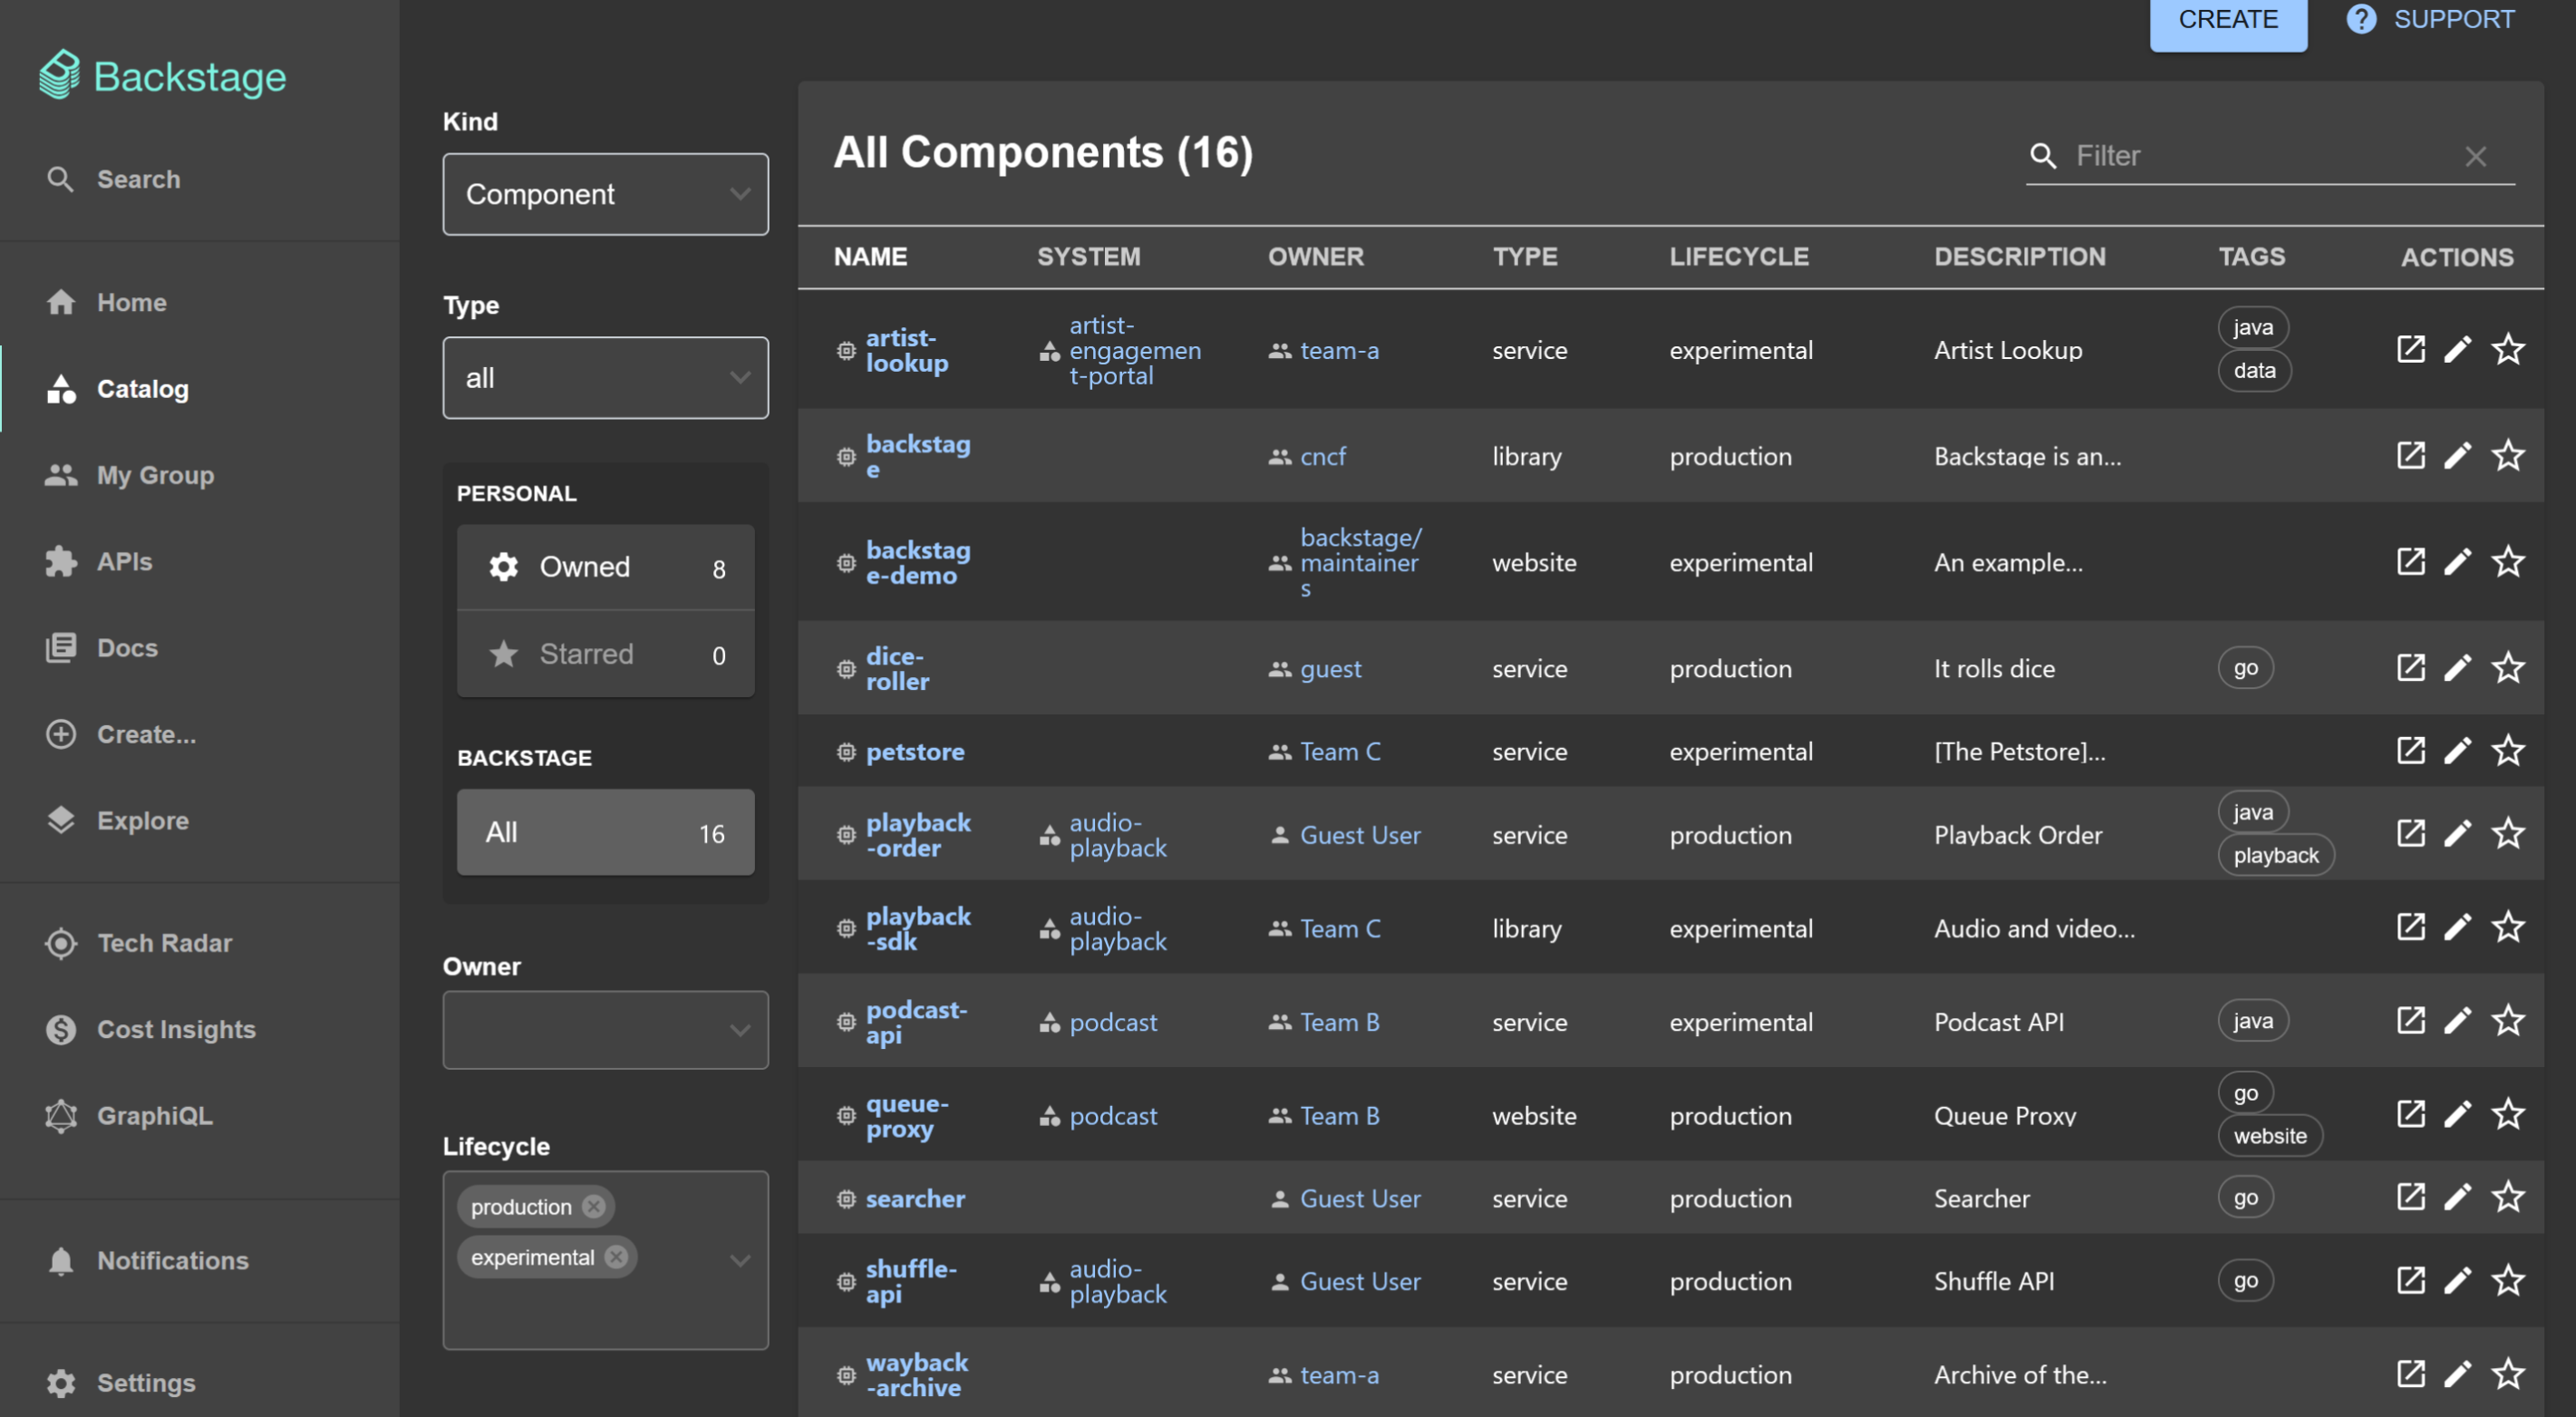Select Tech Radar in the sidebar
Screen dimensions: 2576x1417
tap(168, 943)
